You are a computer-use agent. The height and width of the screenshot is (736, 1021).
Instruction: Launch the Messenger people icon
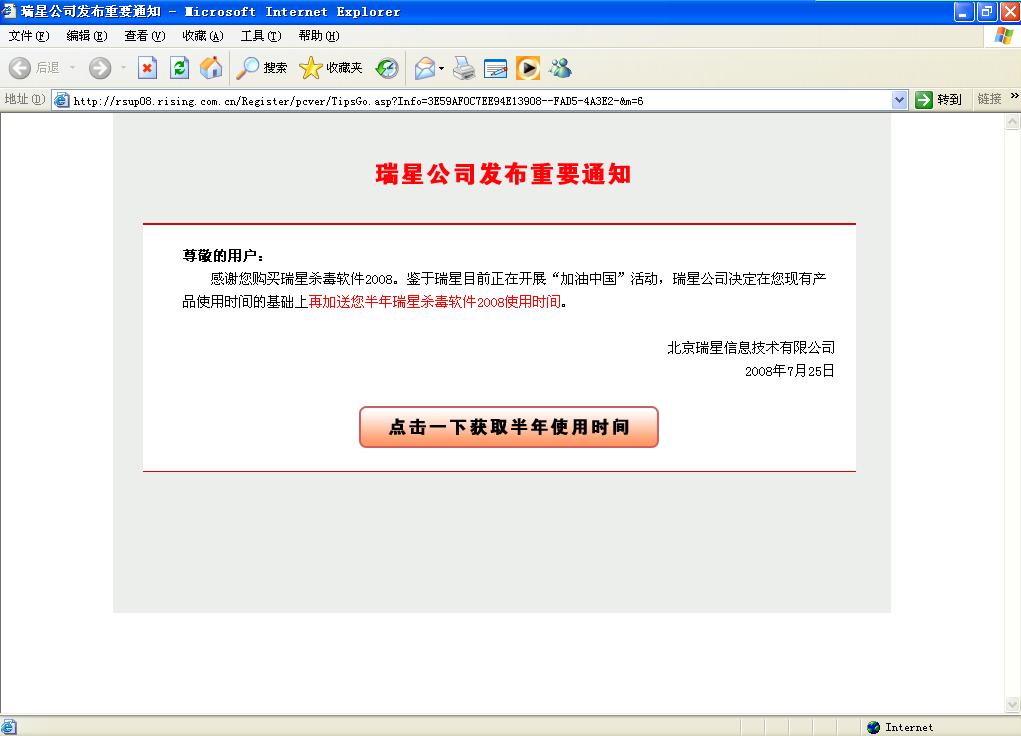pos(560,68)
